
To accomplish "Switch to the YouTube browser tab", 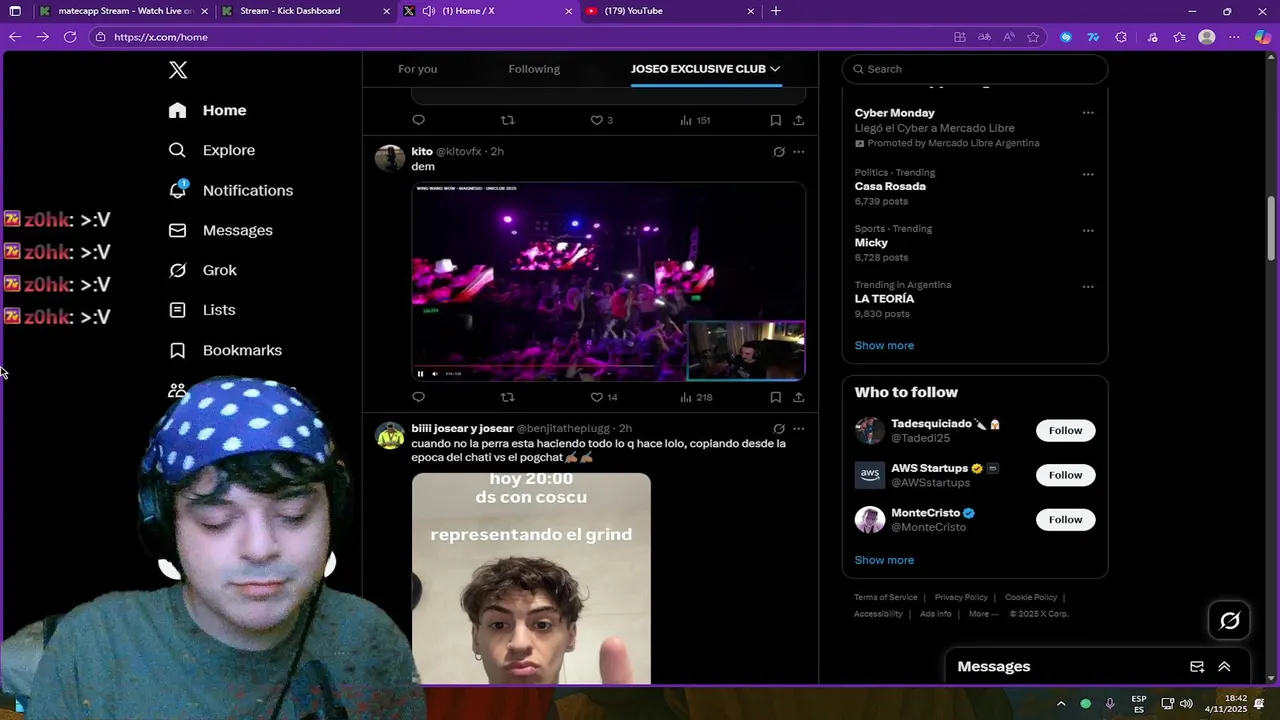I will coord(670,11).
